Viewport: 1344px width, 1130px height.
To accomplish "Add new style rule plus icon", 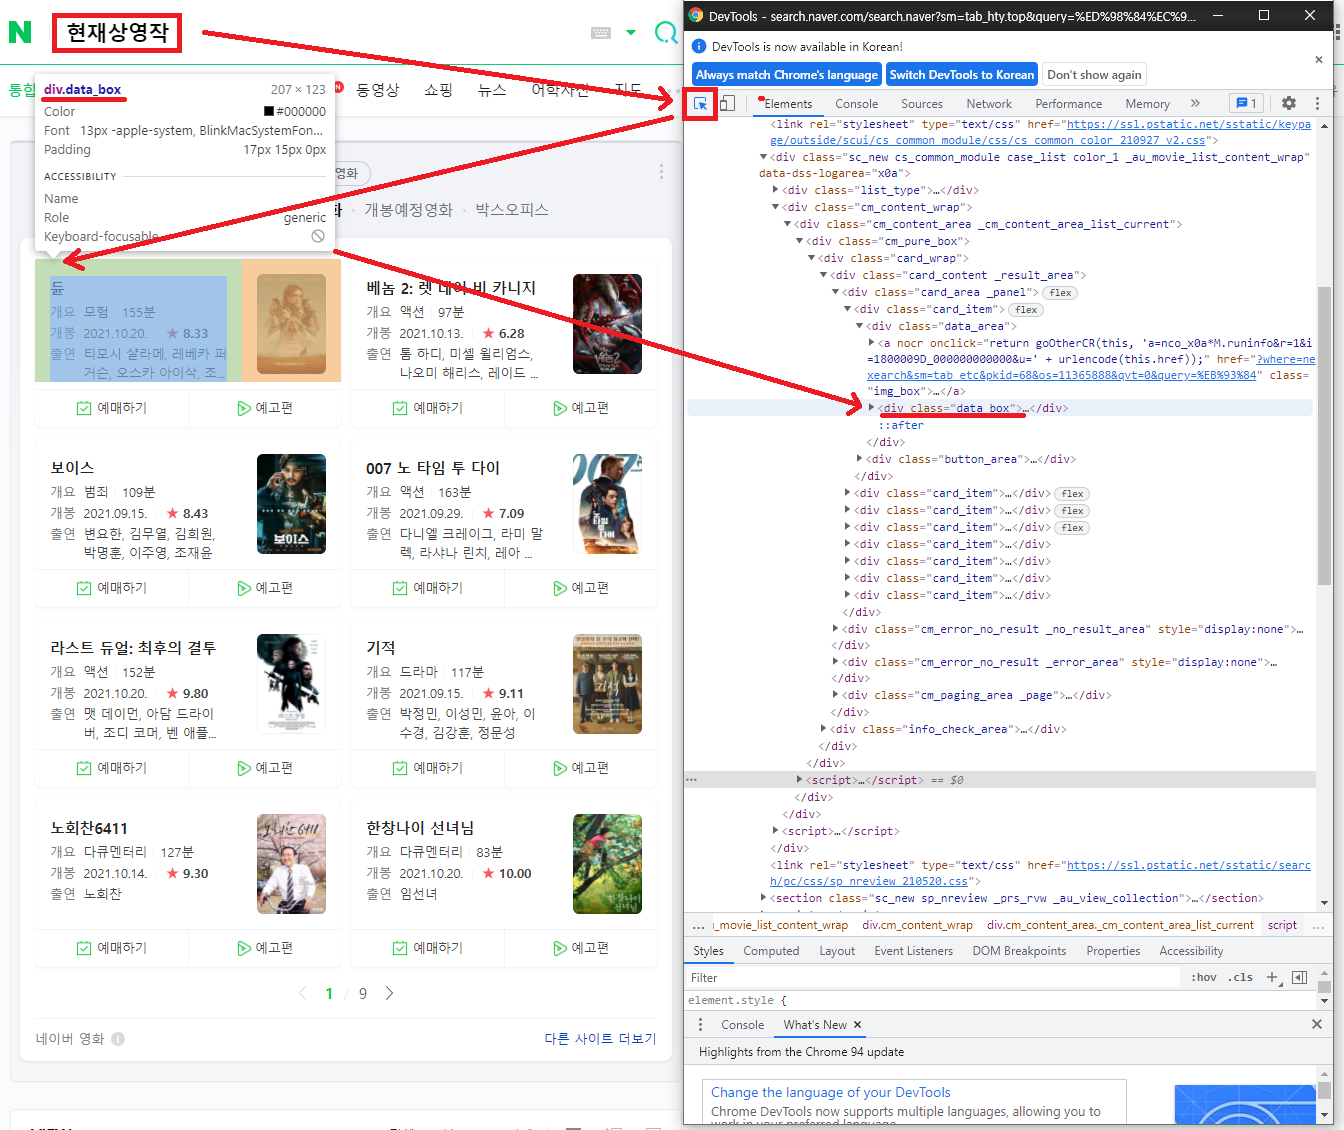I will point(1272,977).
